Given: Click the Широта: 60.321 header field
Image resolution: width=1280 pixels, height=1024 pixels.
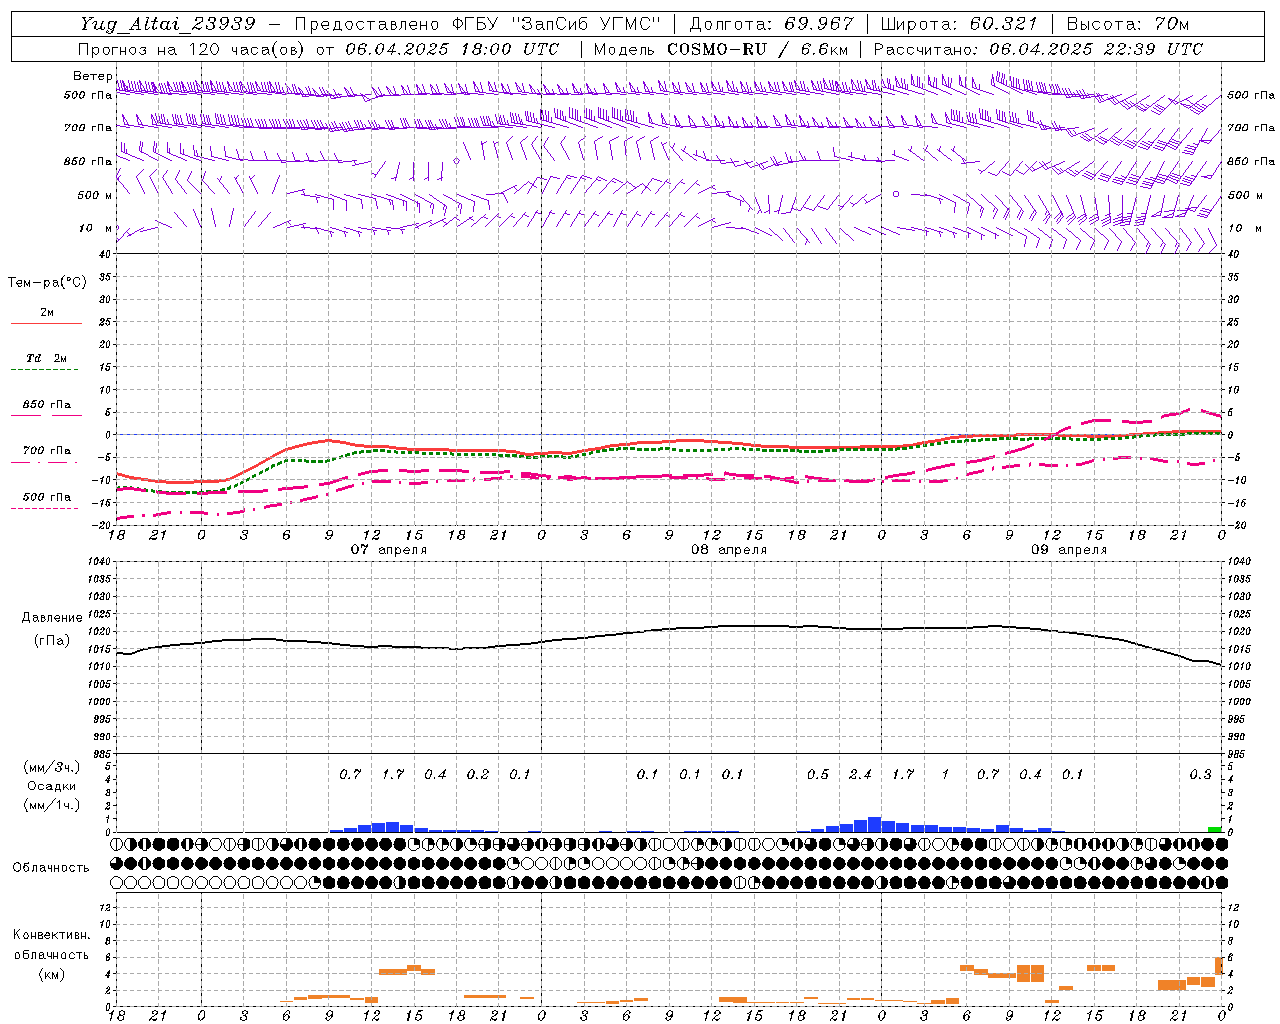Looking at the screenshot, I should click(x=961, y=24).
